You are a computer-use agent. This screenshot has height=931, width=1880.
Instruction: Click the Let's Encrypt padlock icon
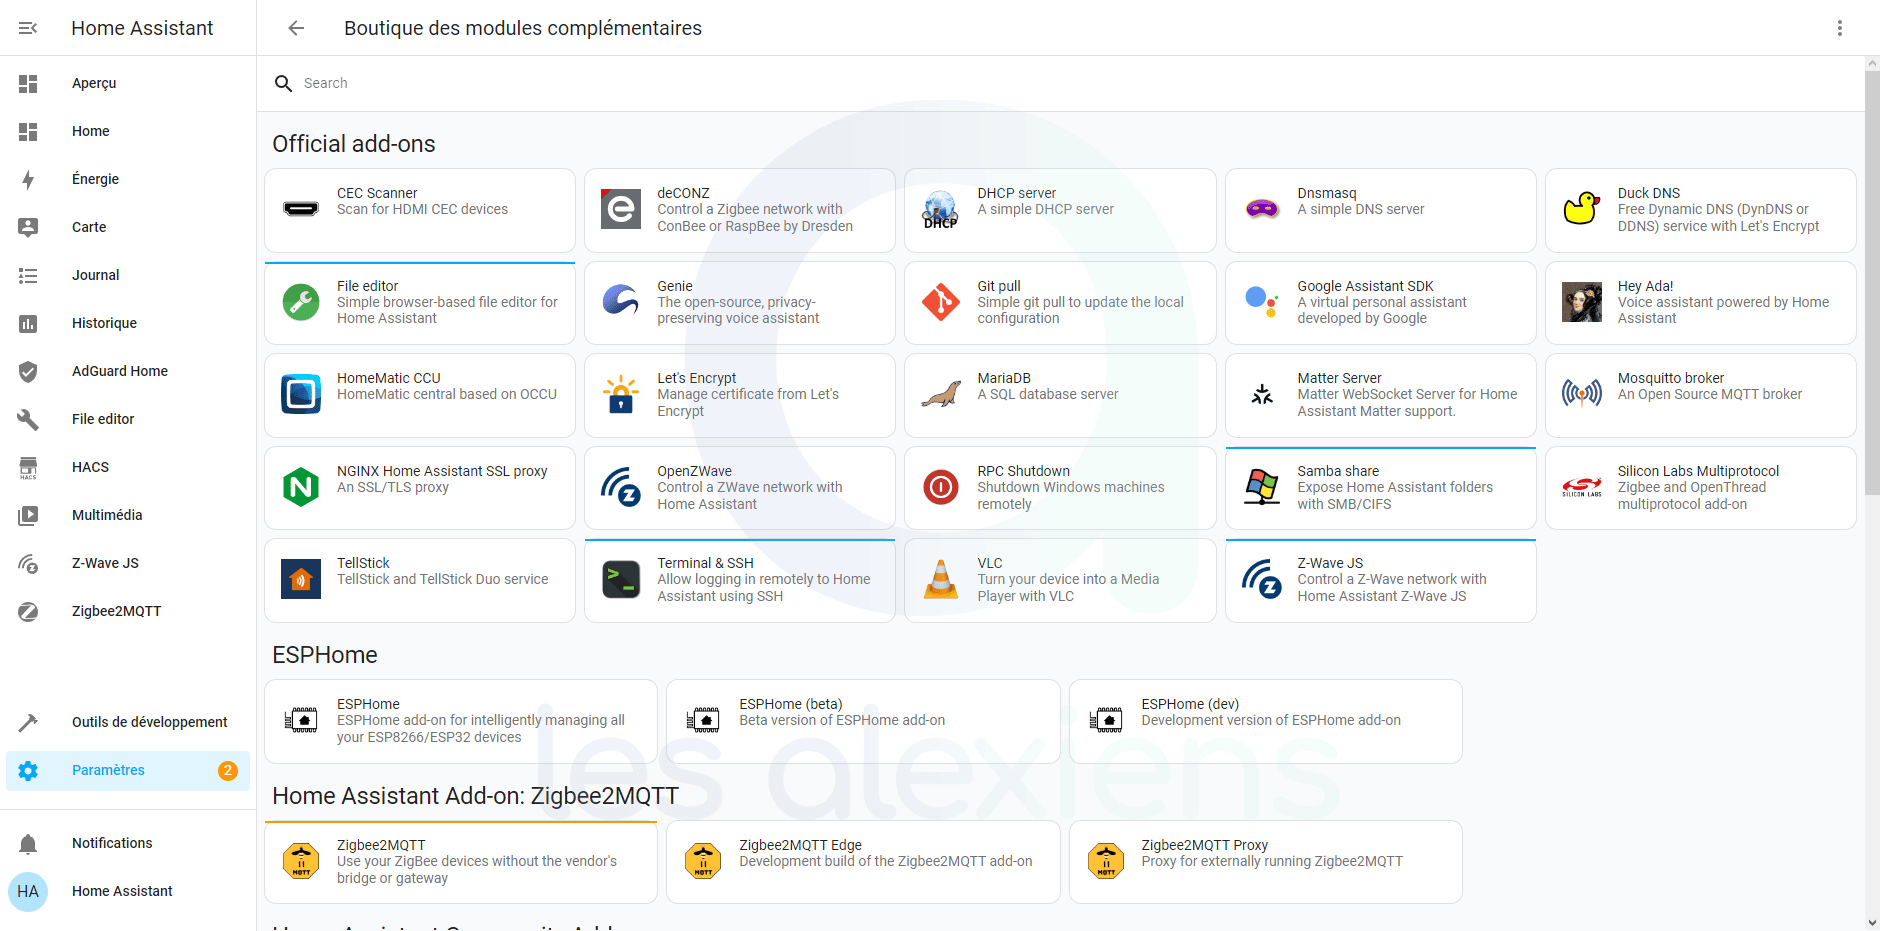click(621, 394)
